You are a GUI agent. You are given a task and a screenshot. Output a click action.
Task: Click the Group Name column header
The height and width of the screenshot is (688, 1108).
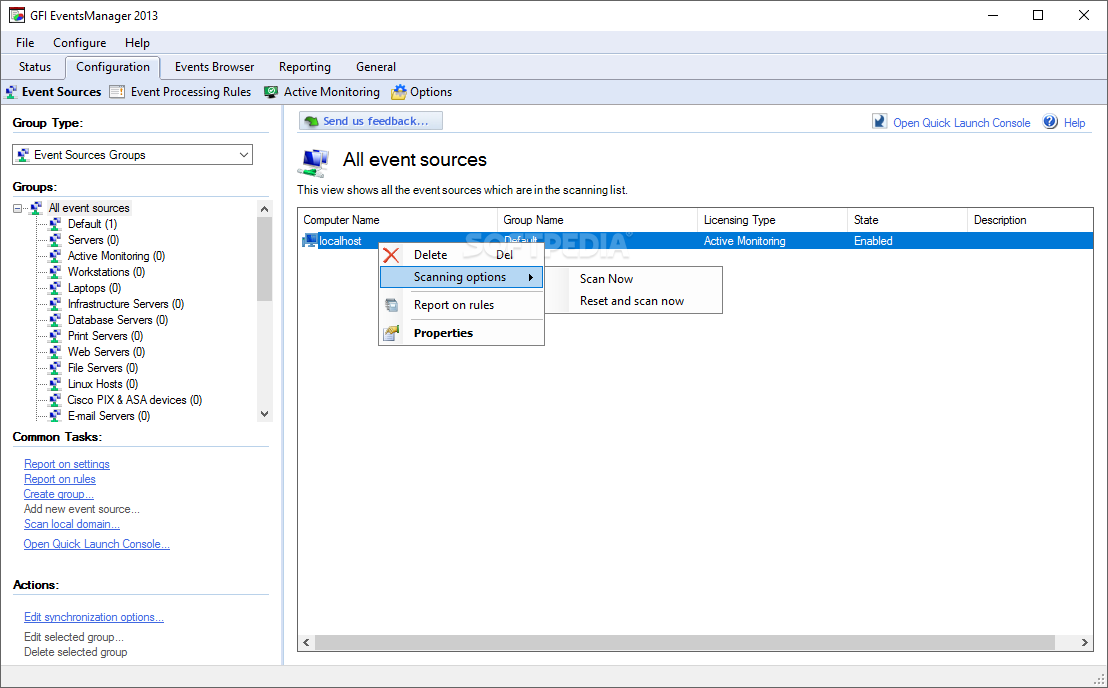pos(597,220)
